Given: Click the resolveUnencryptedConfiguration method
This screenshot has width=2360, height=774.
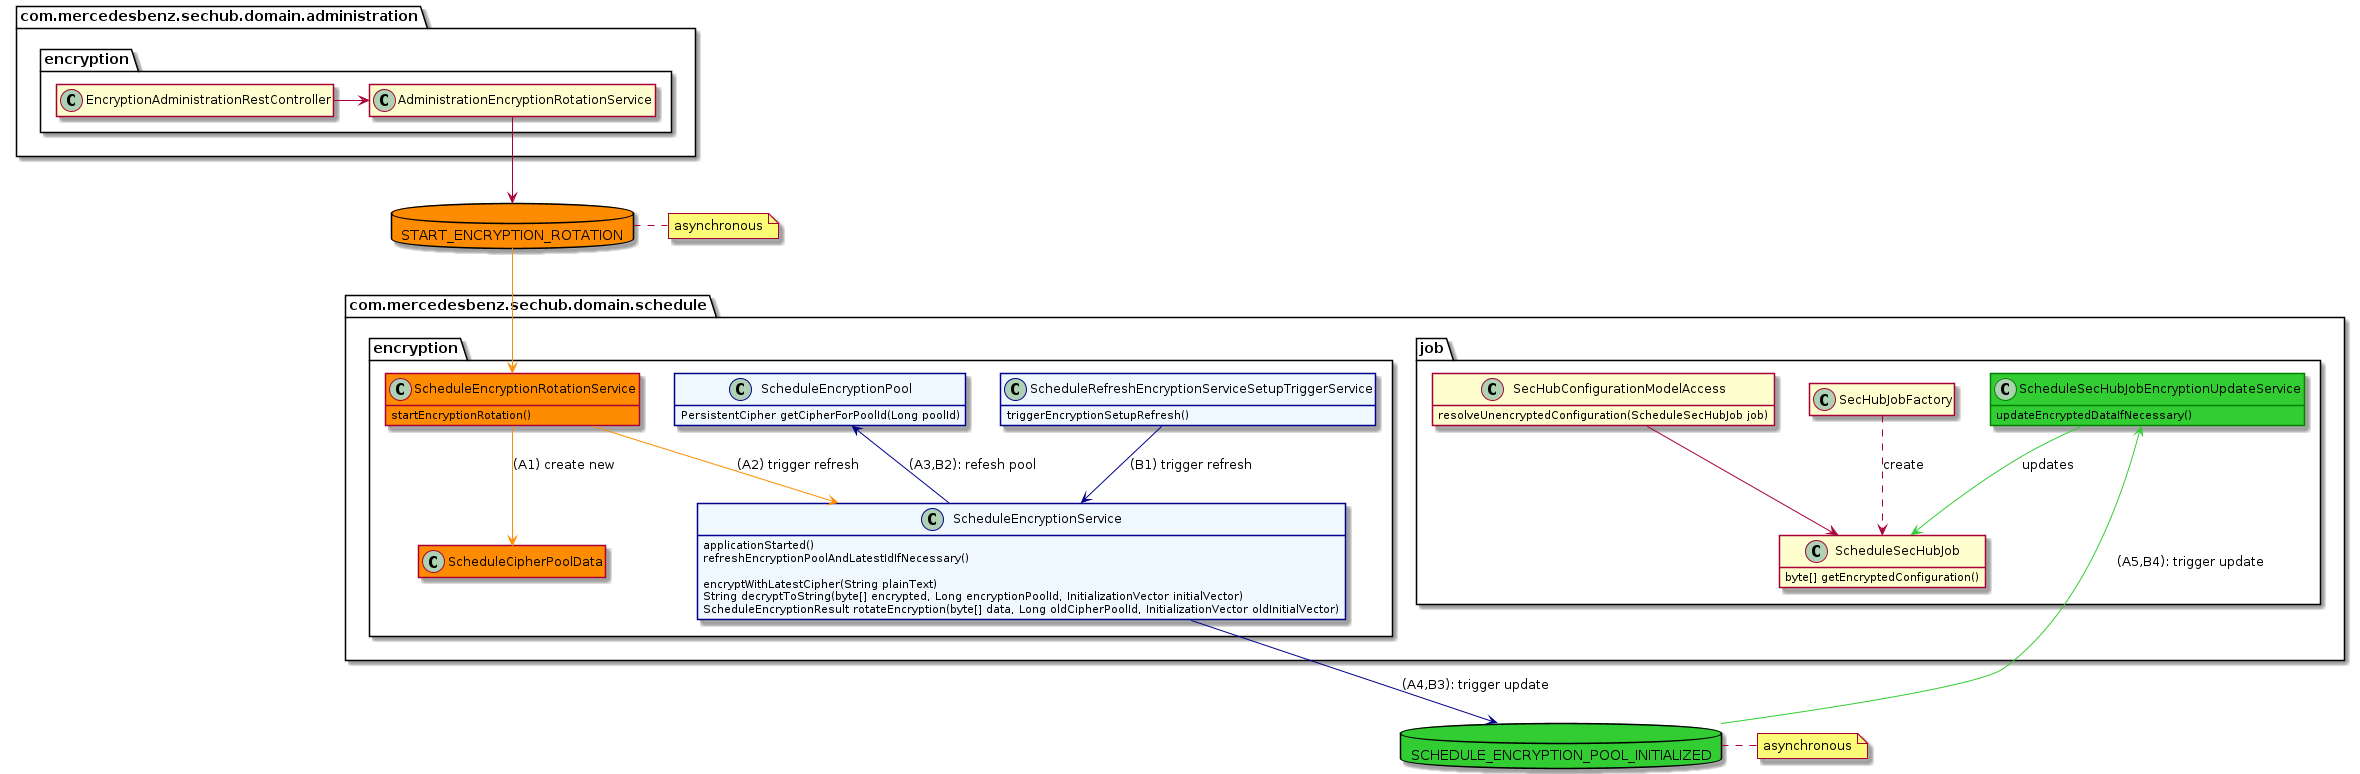Looking at the screenshot, I should 1603,415.
